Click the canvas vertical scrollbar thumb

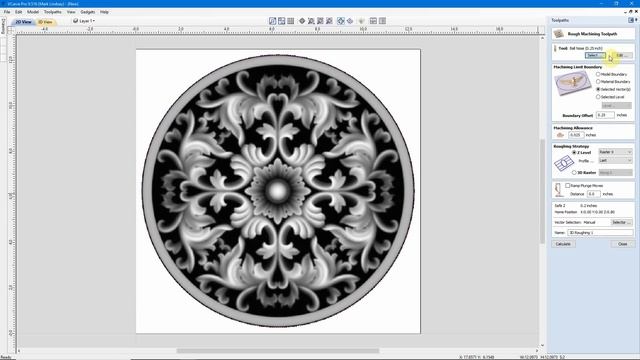click(x=542, y=192)
